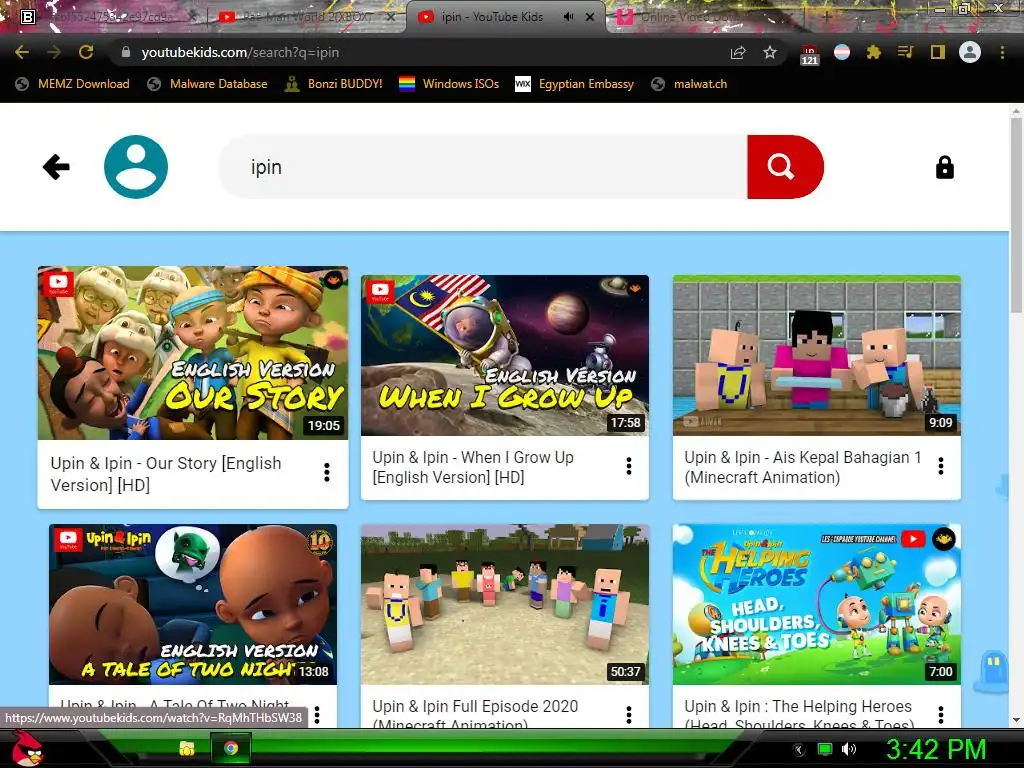The width and height of the screenshot is (1024, 768).
Task: Open the teal profile avatar
Action: point(136,167)
